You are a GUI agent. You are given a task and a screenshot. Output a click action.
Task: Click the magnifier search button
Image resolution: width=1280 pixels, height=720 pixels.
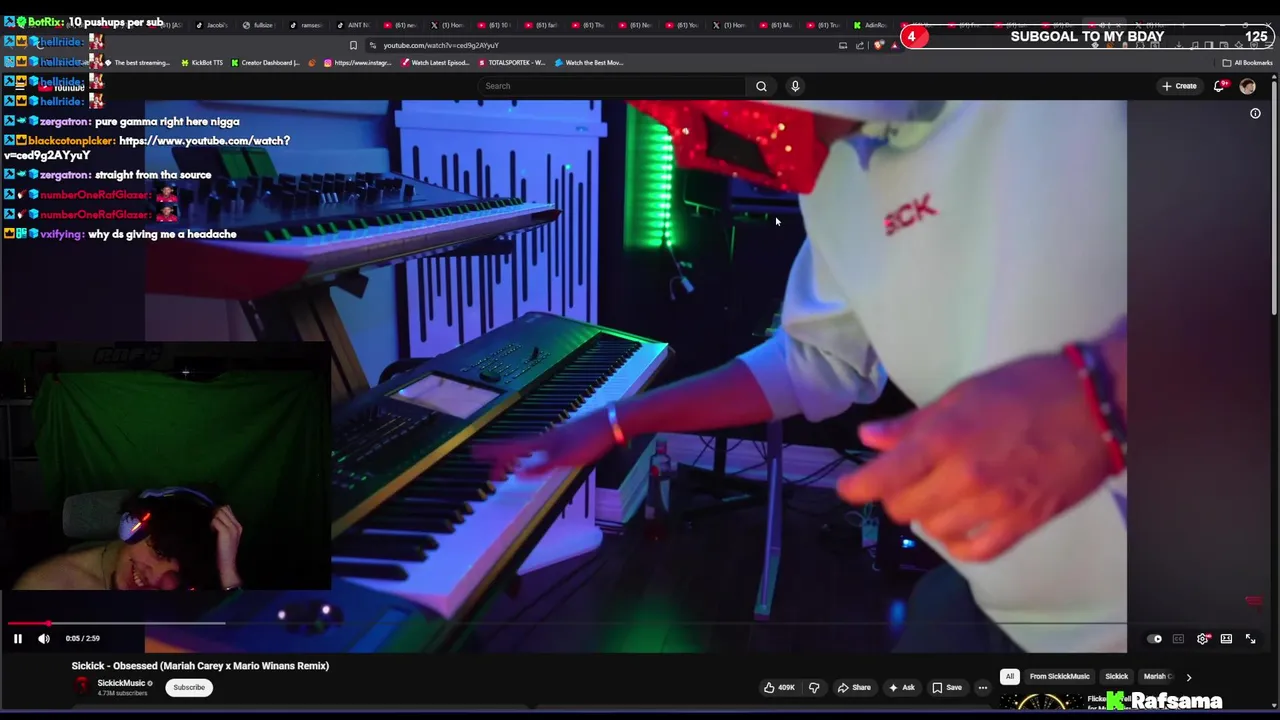761,86
